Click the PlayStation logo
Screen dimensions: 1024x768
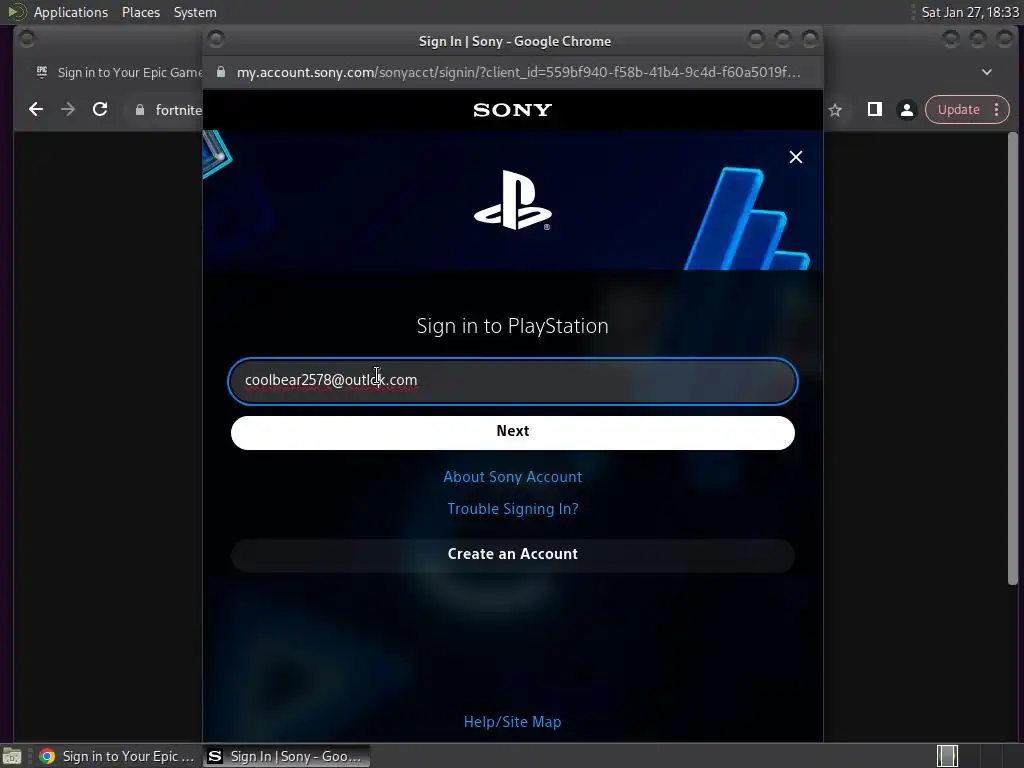pyautogui.click(x=513, y=200)
